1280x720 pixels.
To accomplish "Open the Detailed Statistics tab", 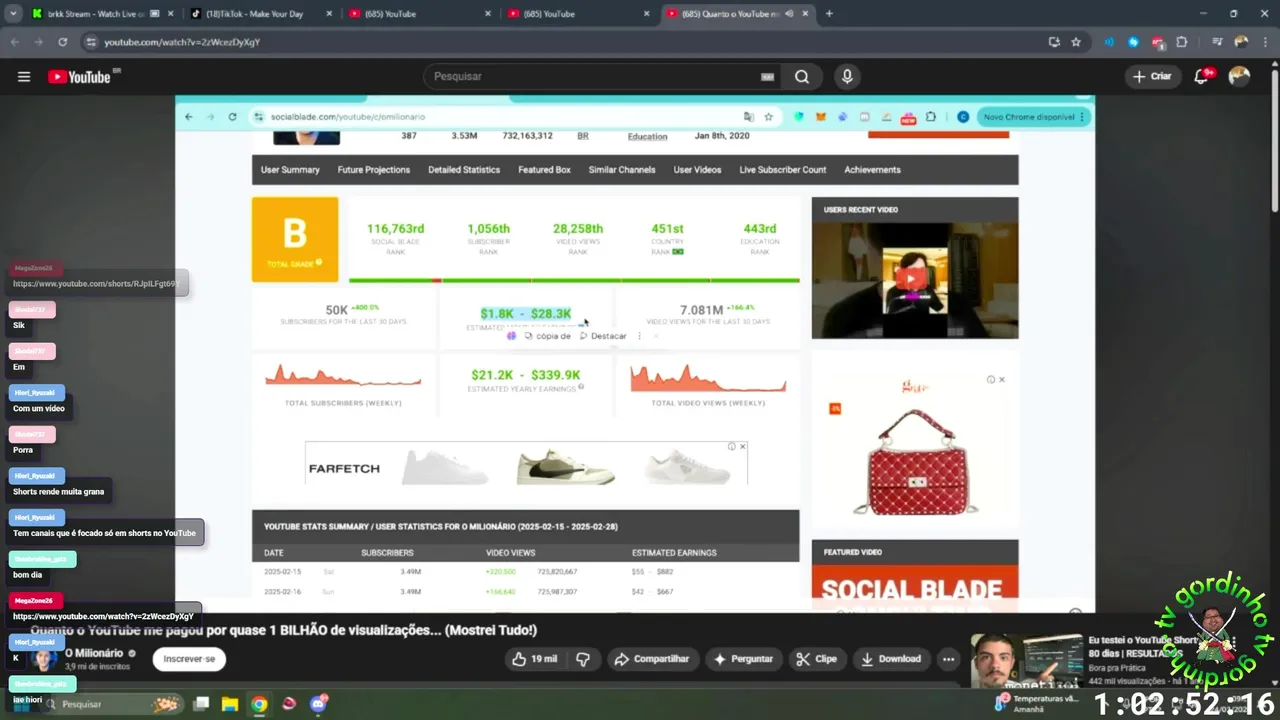I will (x=464, y=170).
